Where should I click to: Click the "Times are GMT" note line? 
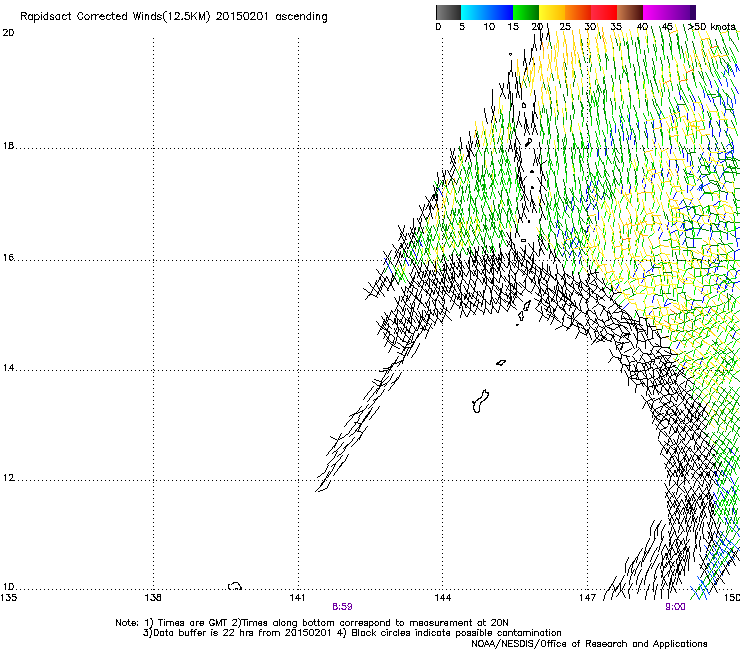[312, 623]
